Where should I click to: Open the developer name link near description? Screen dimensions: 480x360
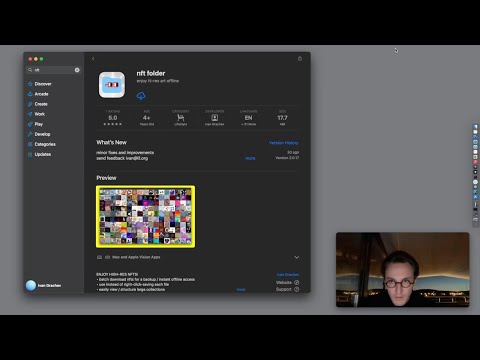tap(288, 275)
